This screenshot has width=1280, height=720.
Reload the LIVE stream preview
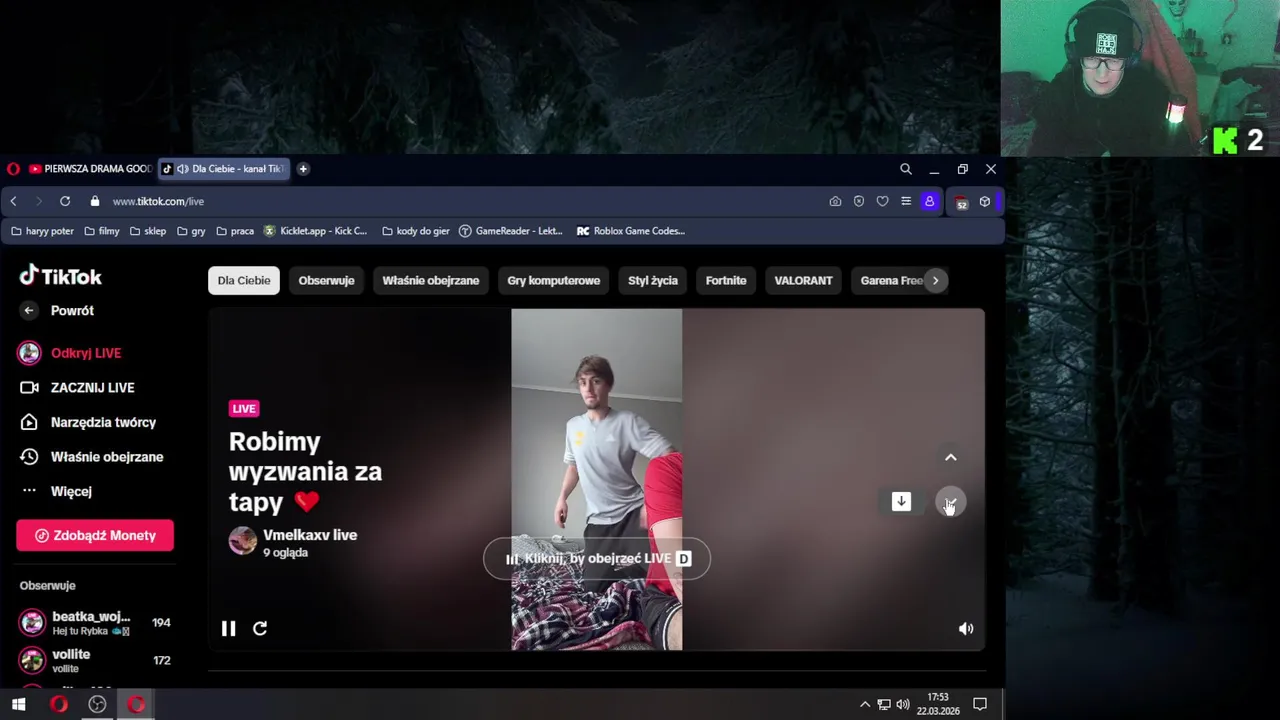(260, 628)
